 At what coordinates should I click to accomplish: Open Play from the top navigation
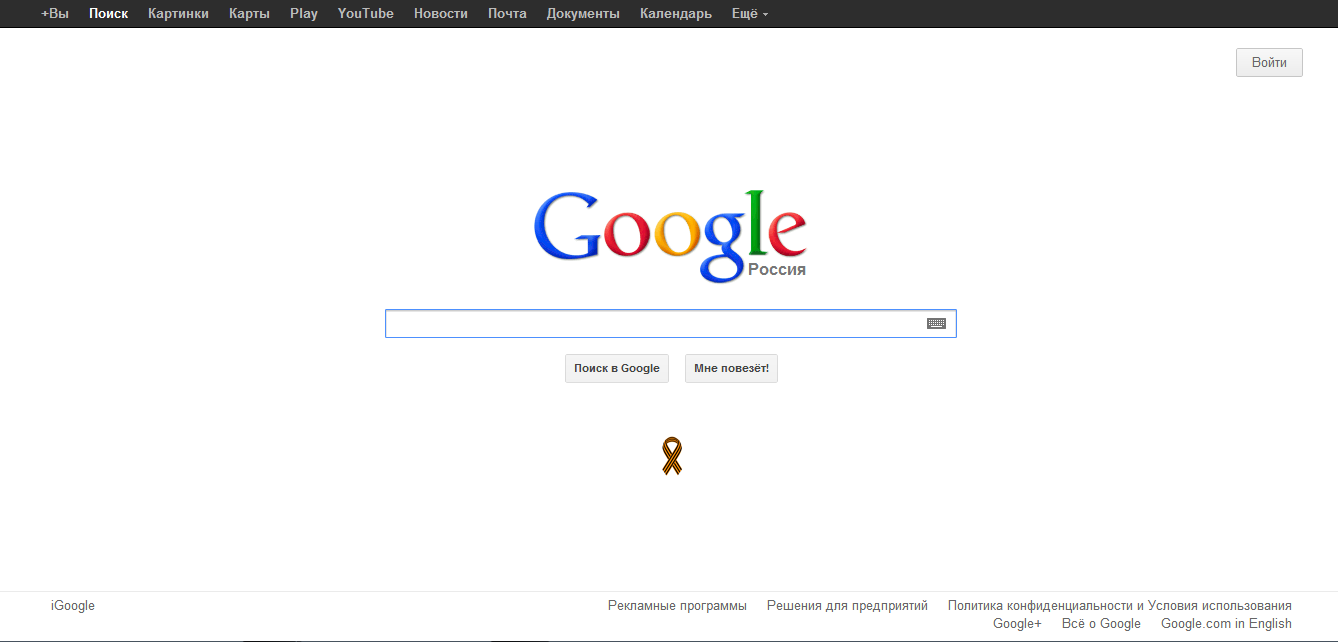coord(304,14)
